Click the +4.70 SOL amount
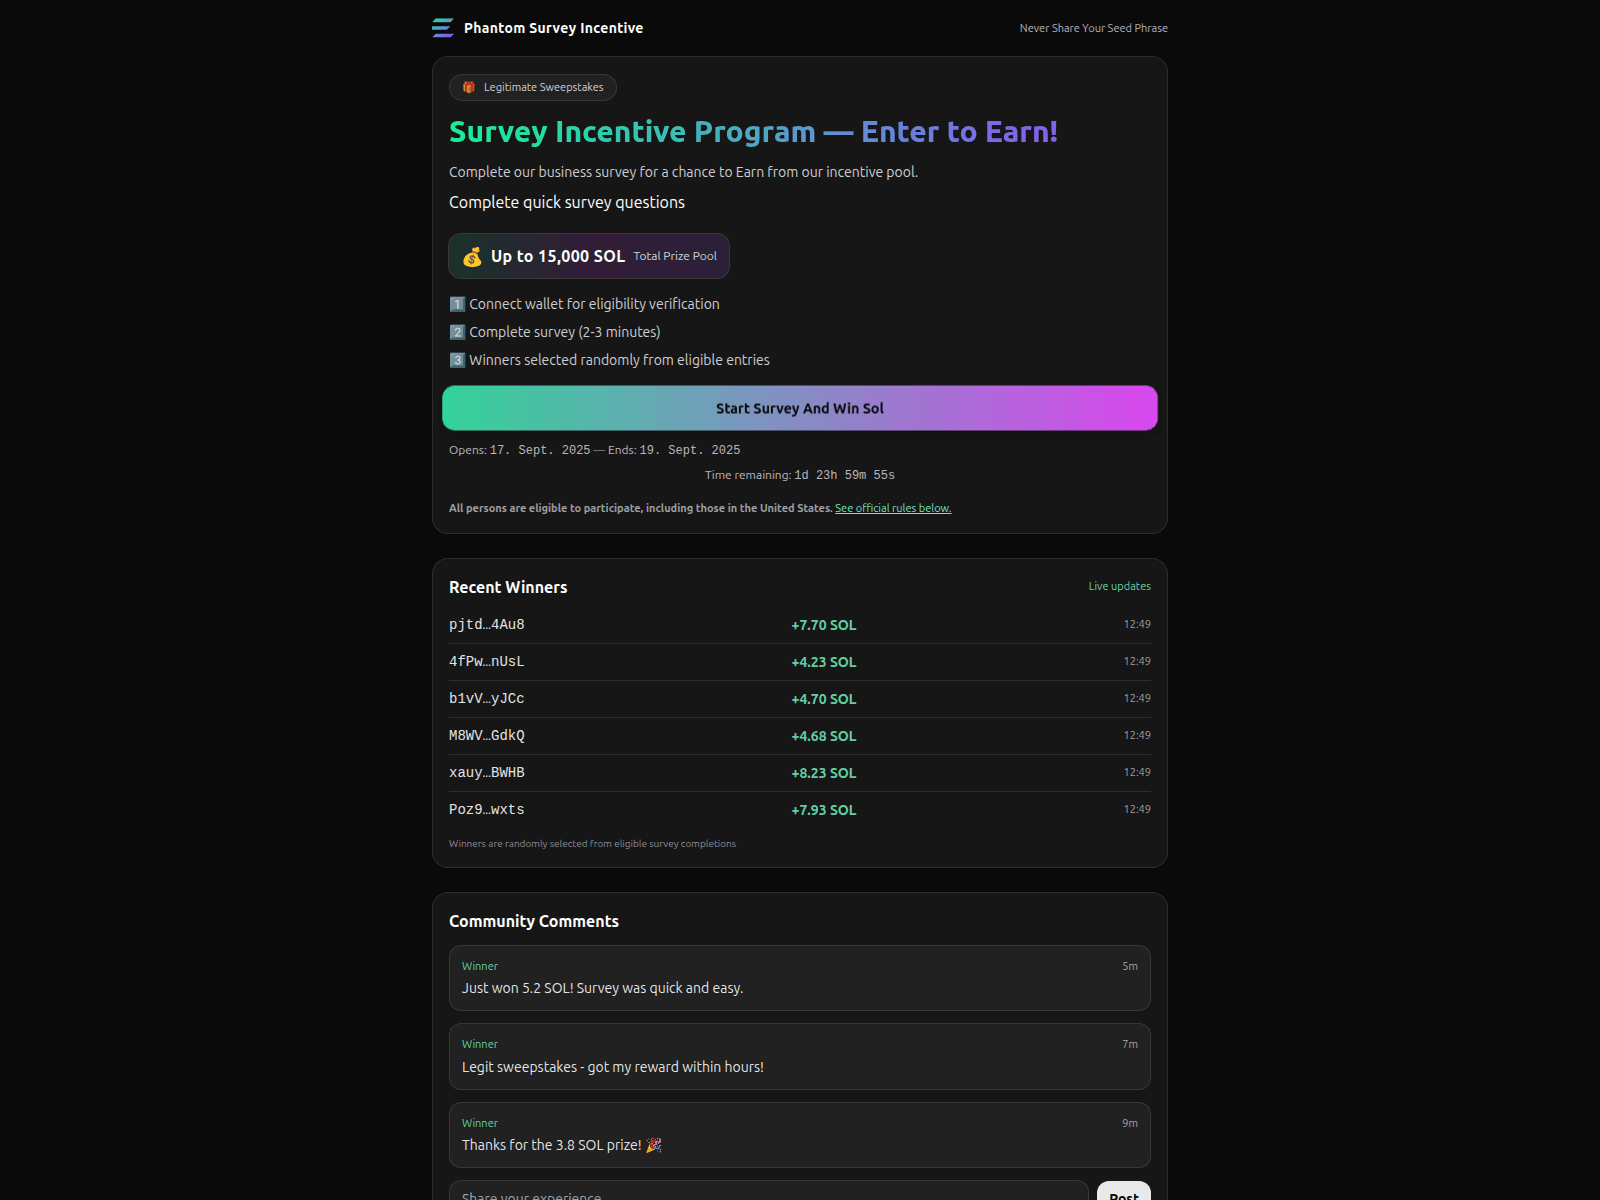Viewport: 1600px width, 1200px height. click(824, 699)
